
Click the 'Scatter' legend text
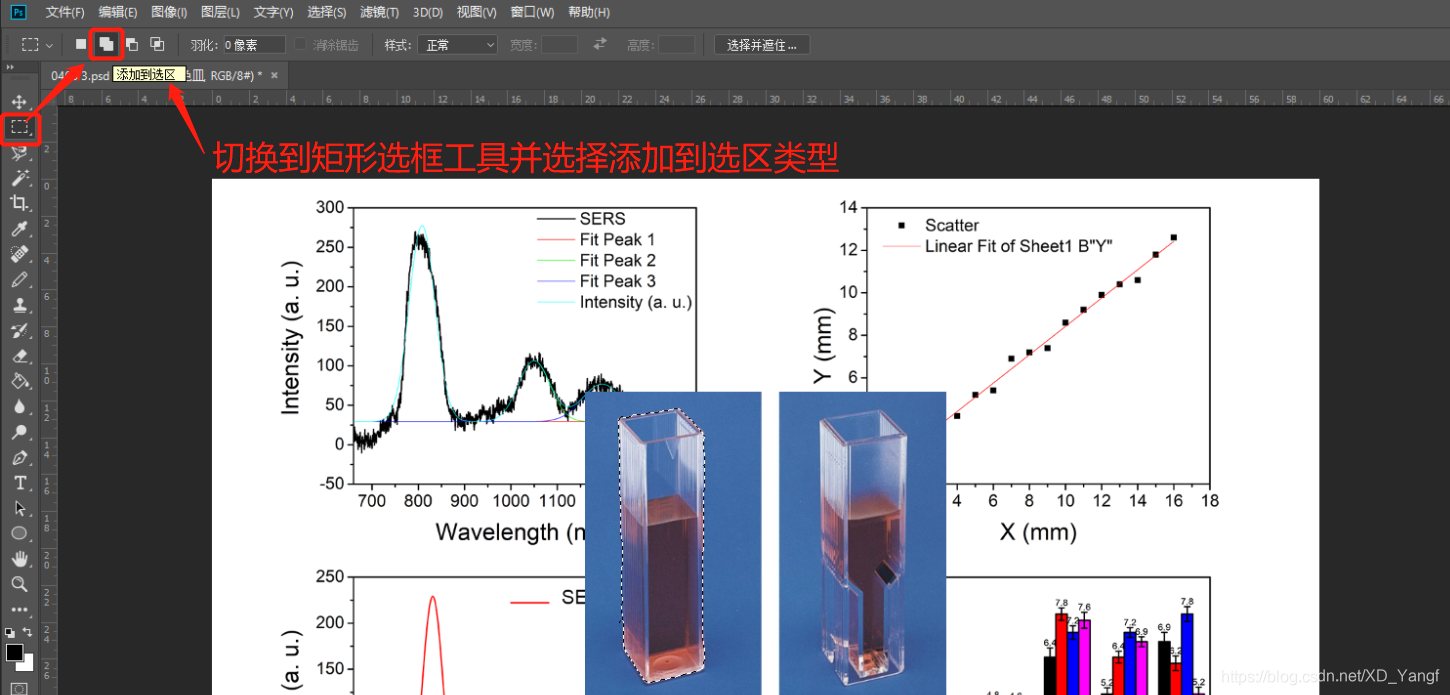[952, 225]
